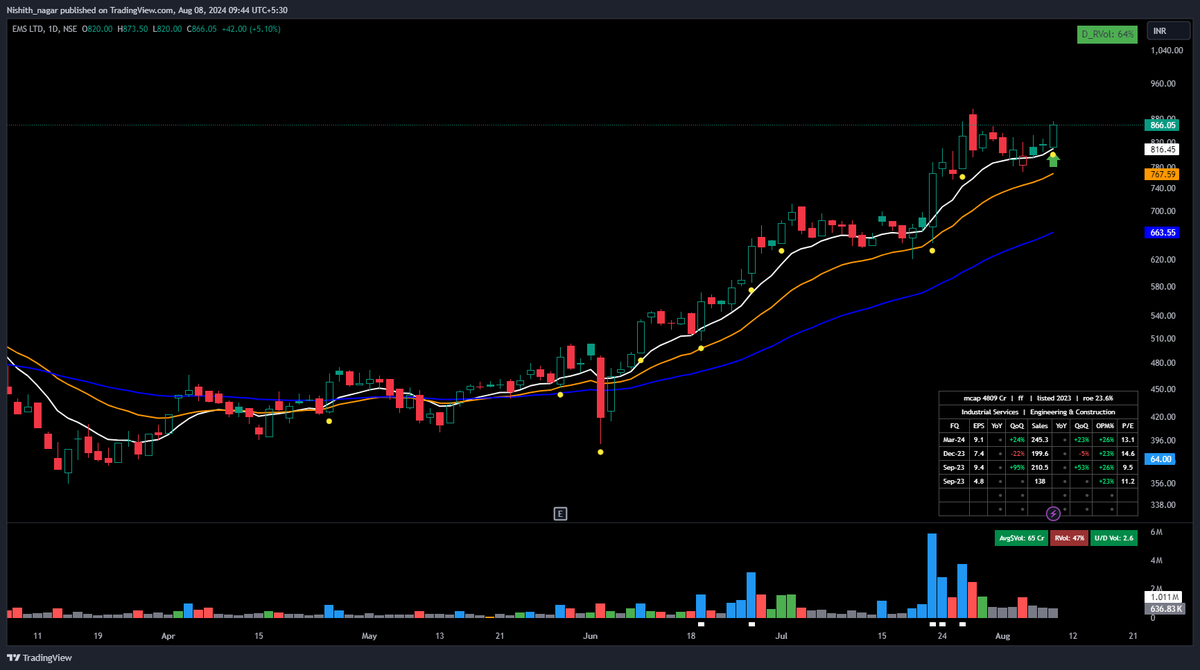1200x670 pixels.
Task: Click the yellow dot below the June low candle
Action: point(600,453)
